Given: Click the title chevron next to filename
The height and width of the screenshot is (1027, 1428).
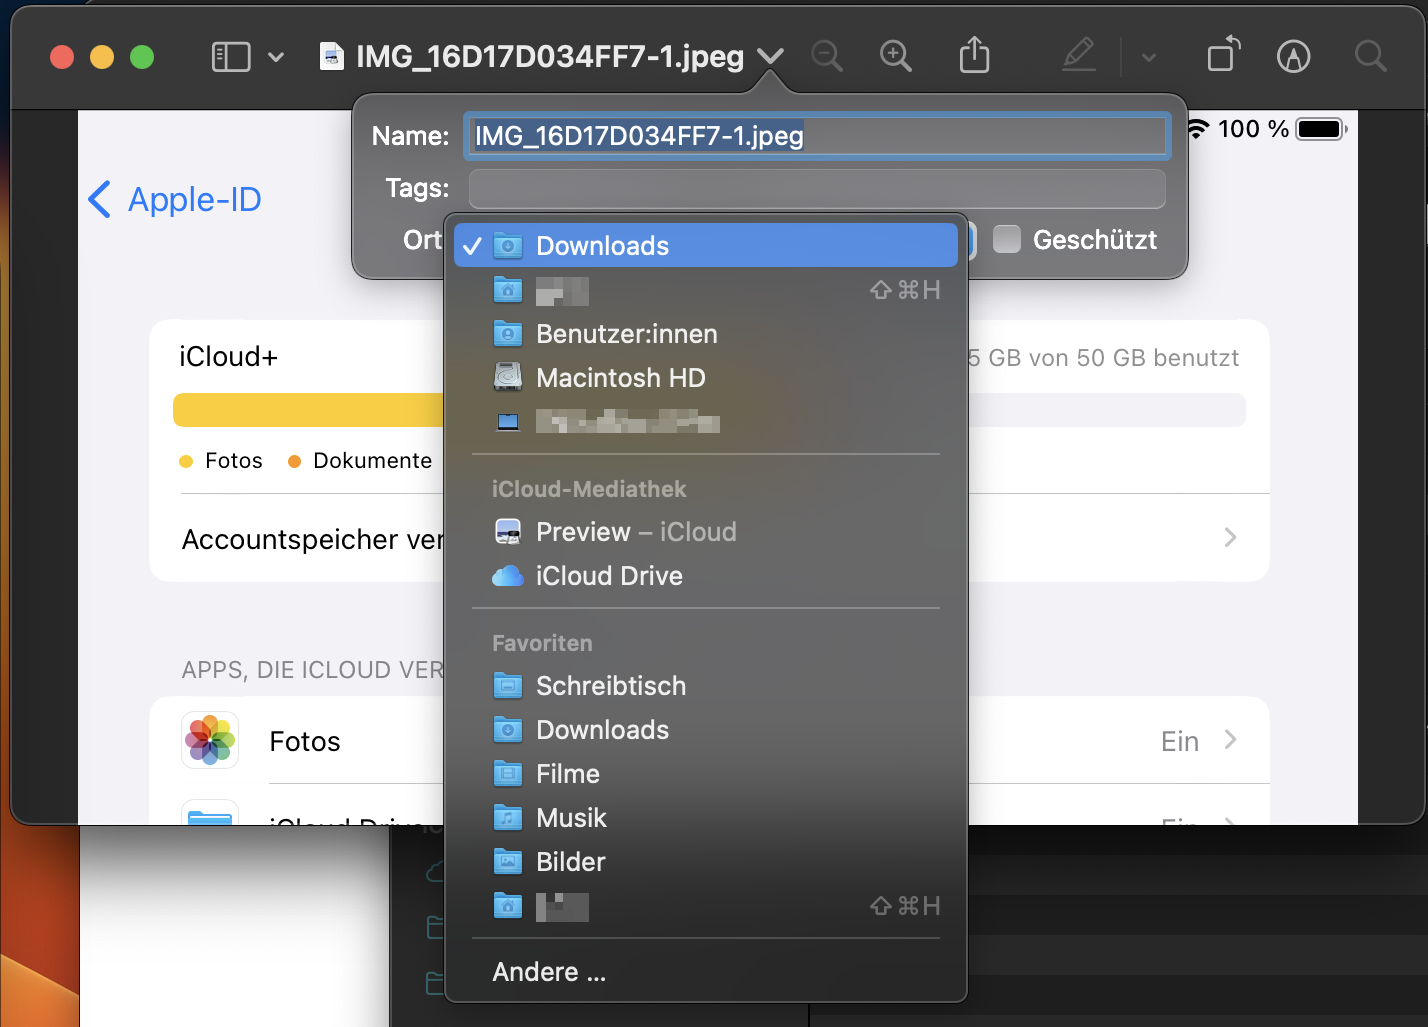Looking at the screenshot, I should 770,56.
